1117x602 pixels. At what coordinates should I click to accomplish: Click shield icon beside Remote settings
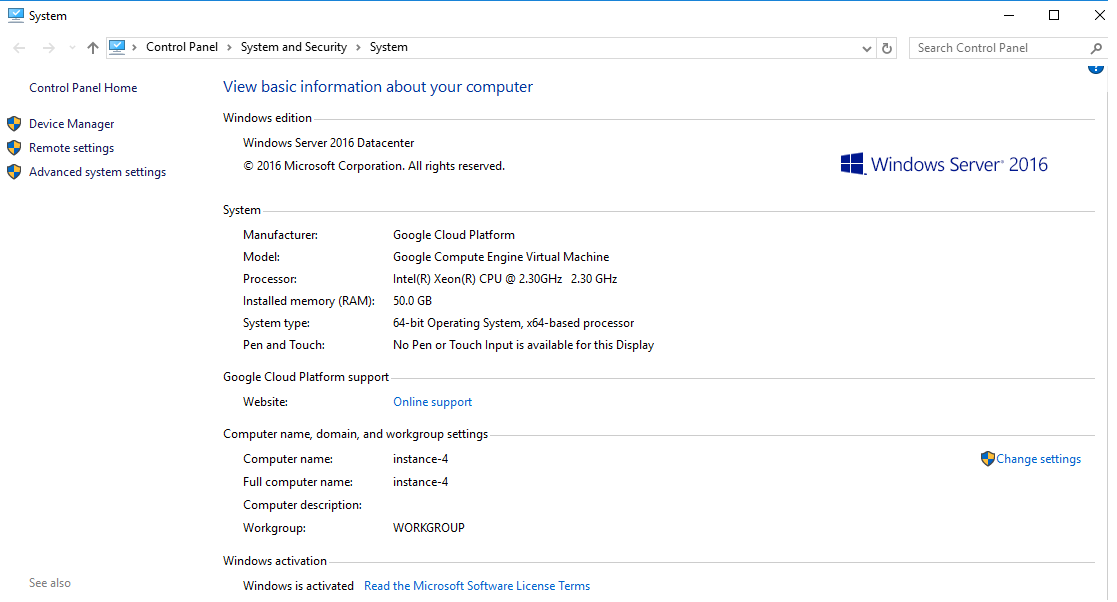click(x=14, y=147)
